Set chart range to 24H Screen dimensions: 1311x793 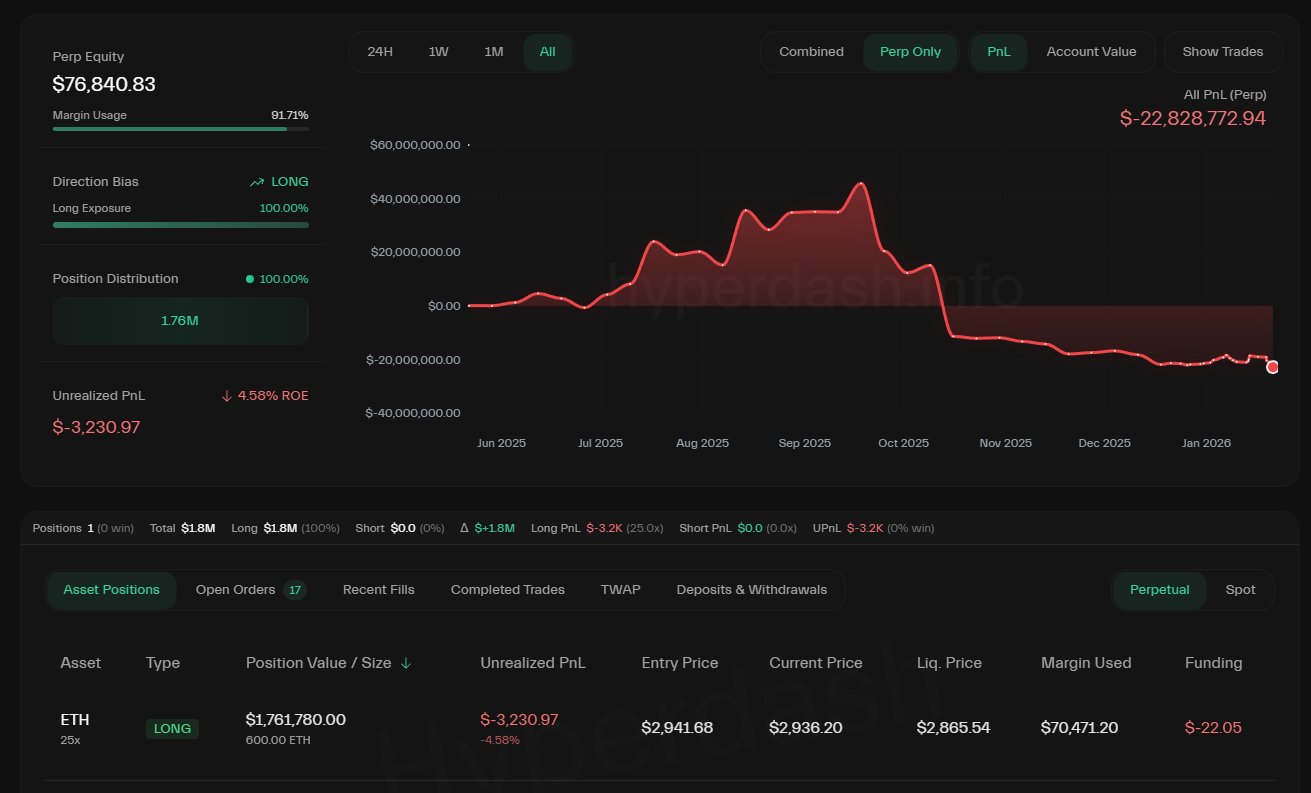pos(380,52)
